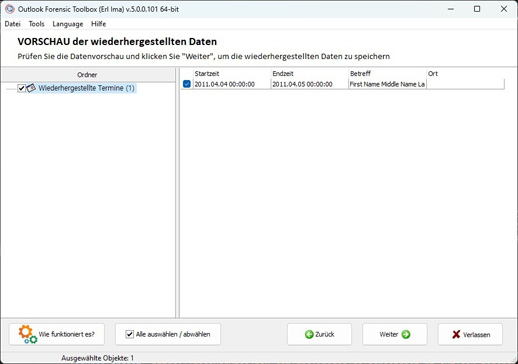Viewport: 518px width, 364px height.
Task: Click the gears icon beside Wie funktioniert es
Action: [x=27, y=334]
